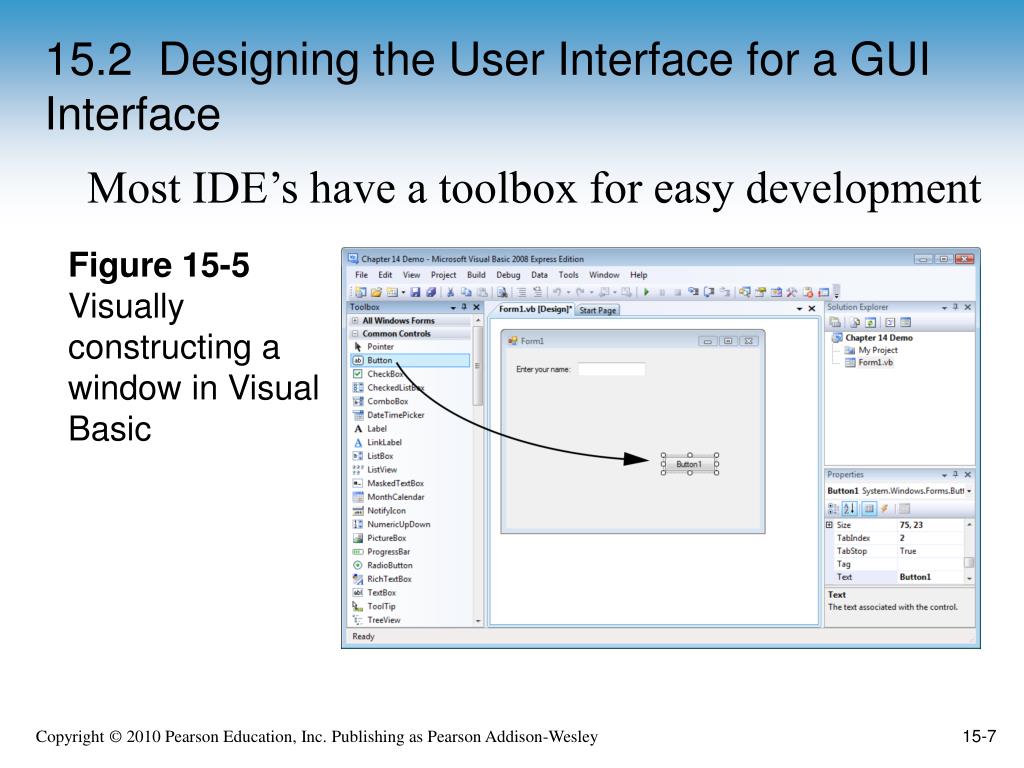Select the Pointer tool in Toolbox
Viewport: 1024px width, 768px height.
point(409,347)
